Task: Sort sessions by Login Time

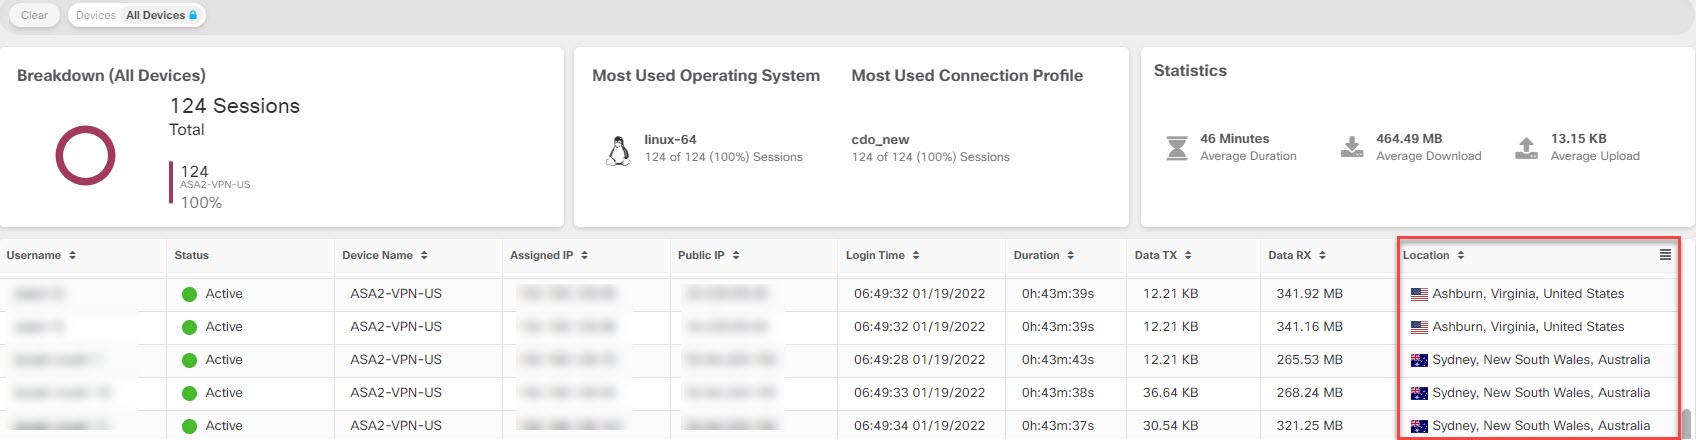Action: pyautogui.click(x=916, y=256)
